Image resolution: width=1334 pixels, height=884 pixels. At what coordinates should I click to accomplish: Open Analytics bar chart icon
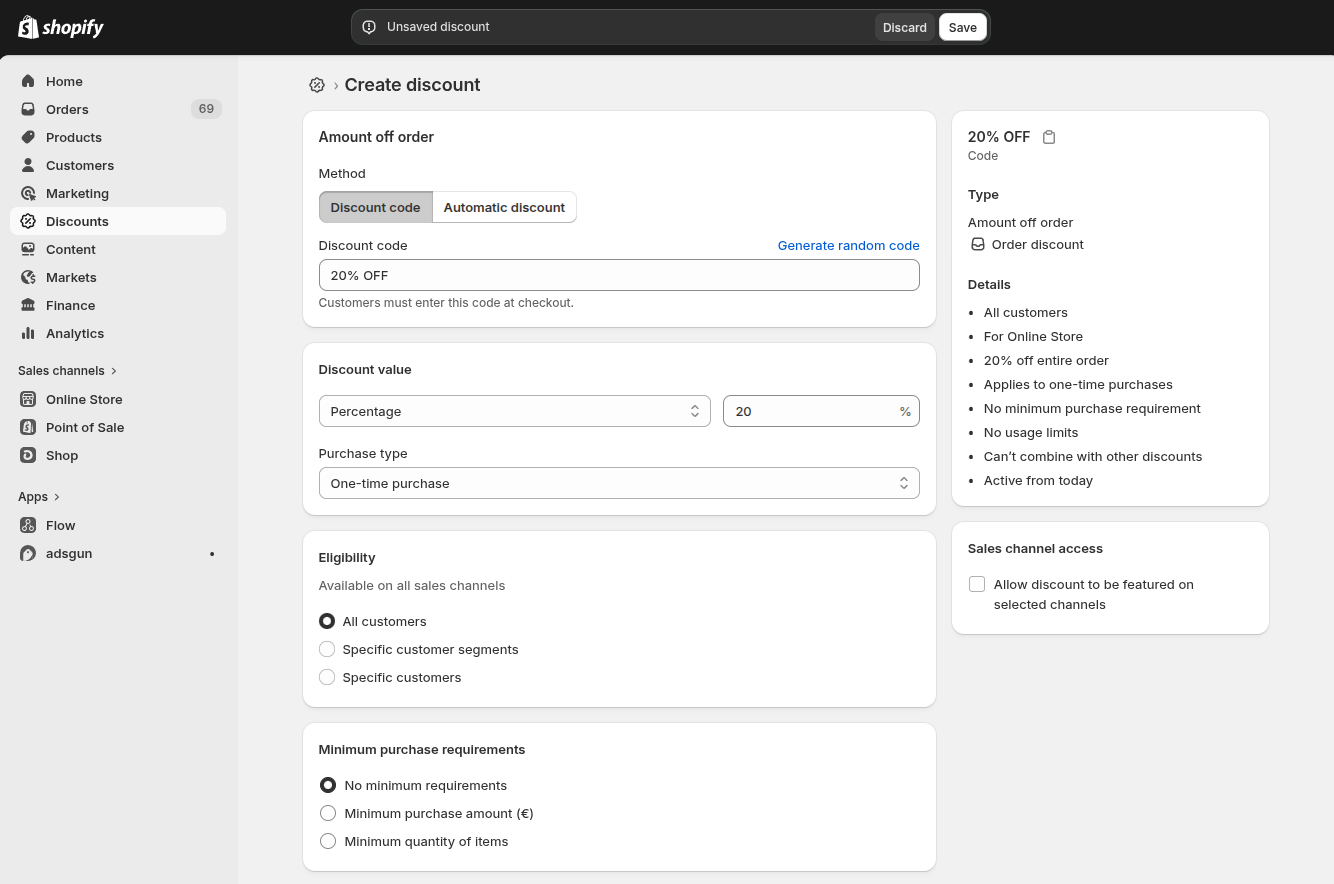click(x=28, y=333)
